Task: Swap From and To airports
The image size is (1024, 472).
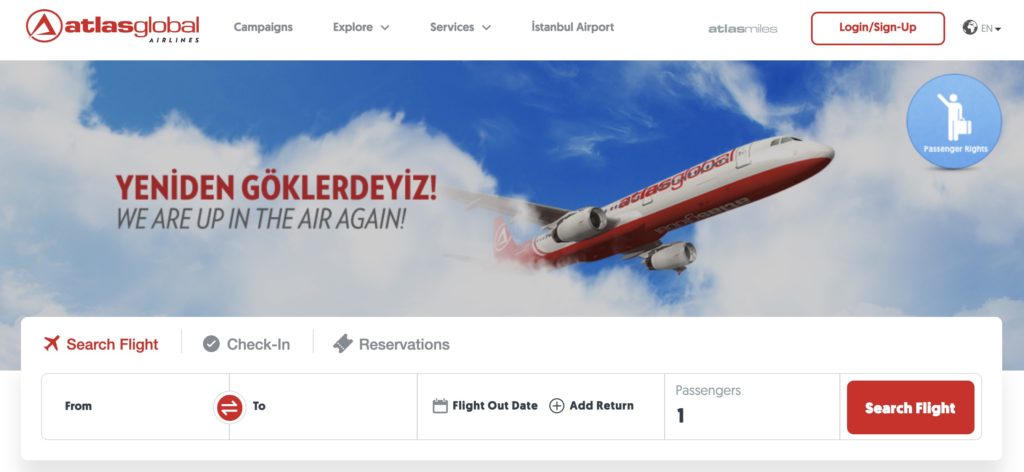Action: pyautogui.click(x=229, y=408)
